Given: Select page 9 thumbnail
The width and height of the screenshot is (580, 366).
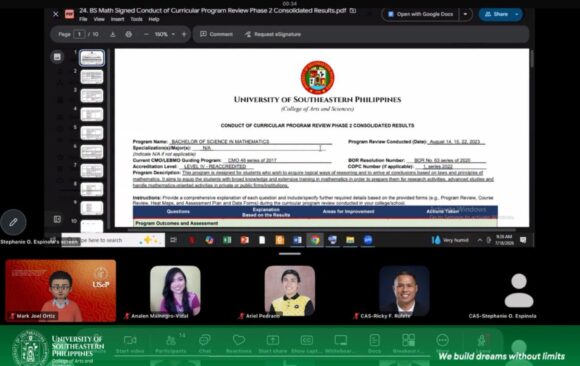Looking at the screenshot, I should [92, 208].
